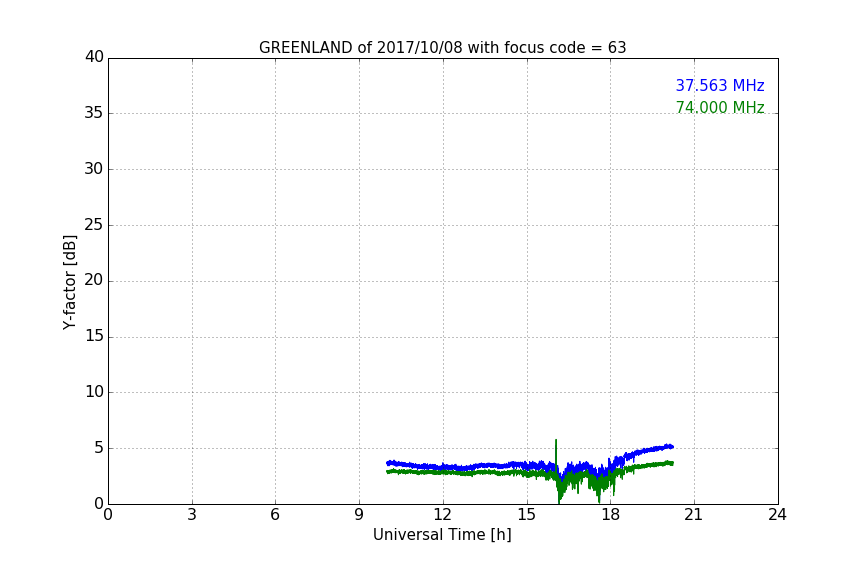Viewport: 864px width, 576px height.
Task: Select the blue 37.563 MHz legend label
Action: (x=720, y=85)
